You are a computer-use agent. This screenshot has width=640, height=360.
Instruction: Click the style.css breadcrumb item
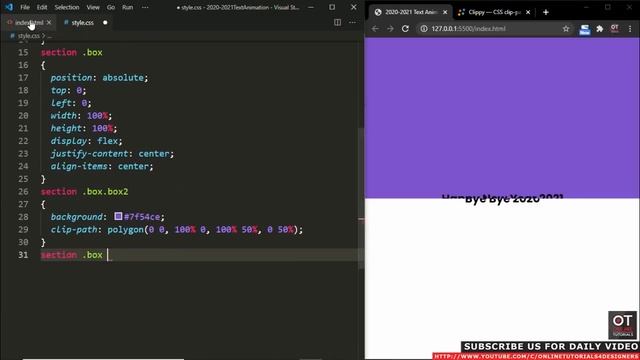pos(28,36)
